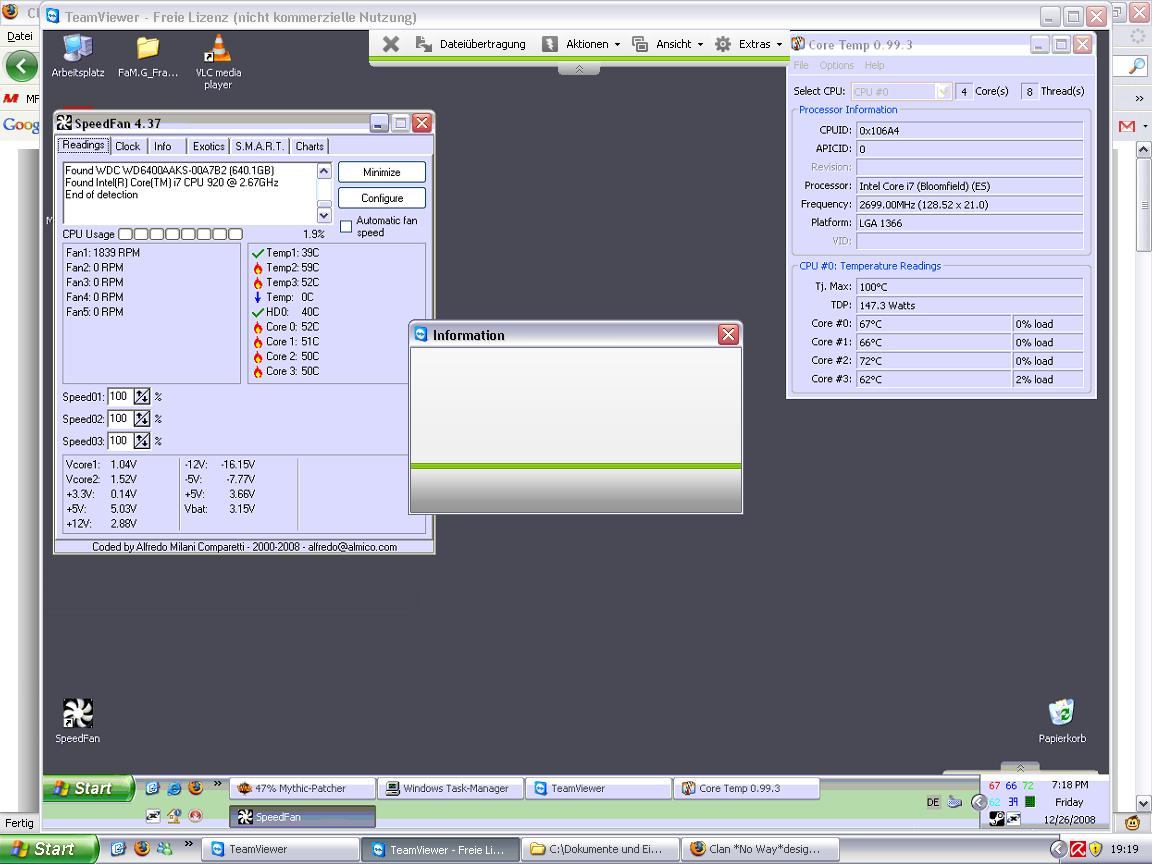The width and height of the screenshot is (1152, 864).
Task: Open Core Temp Help menu
Action: tap(874, 65)
